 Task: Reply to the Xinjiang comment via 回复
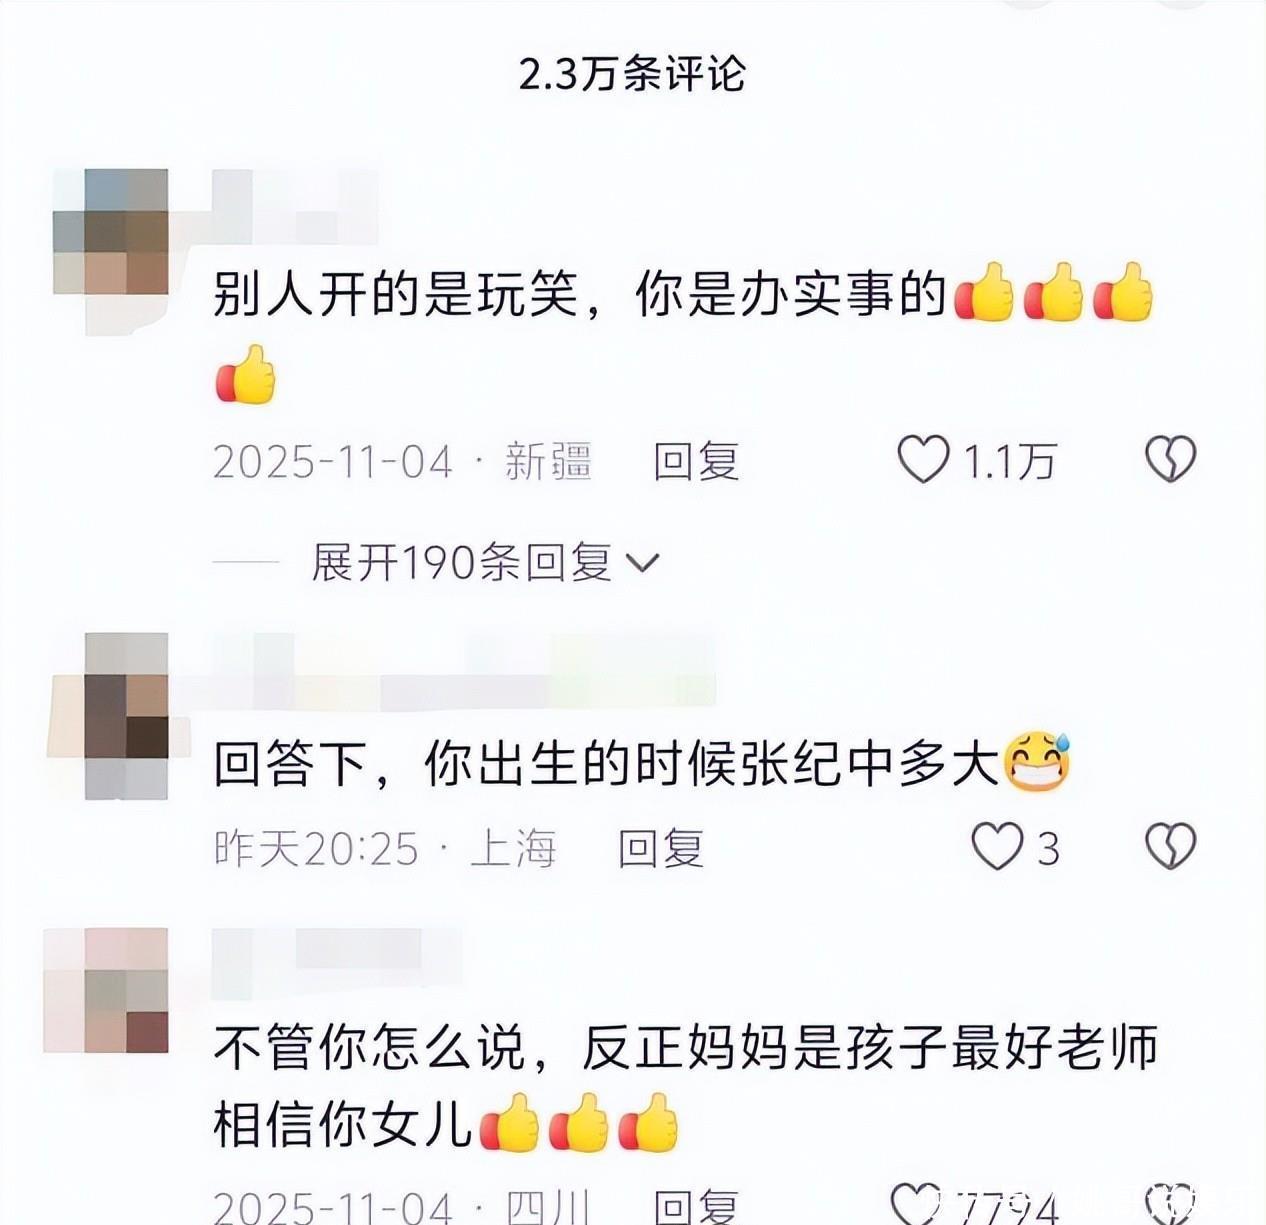coord(696,461)
